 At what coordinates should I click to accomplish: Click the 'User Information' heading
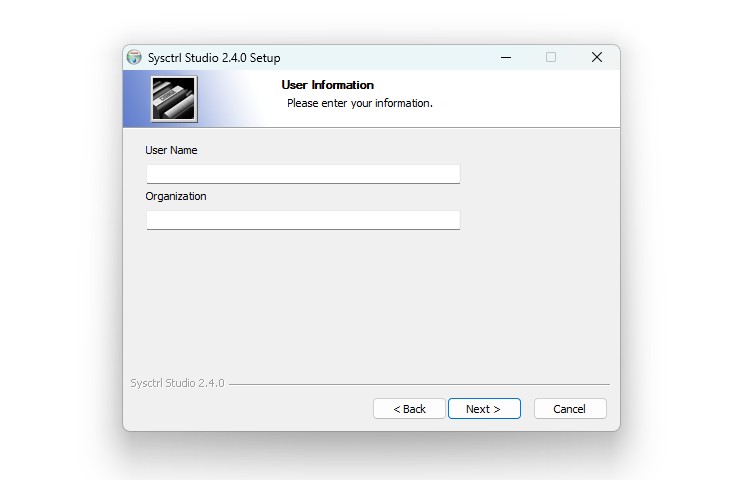point(327,85)
